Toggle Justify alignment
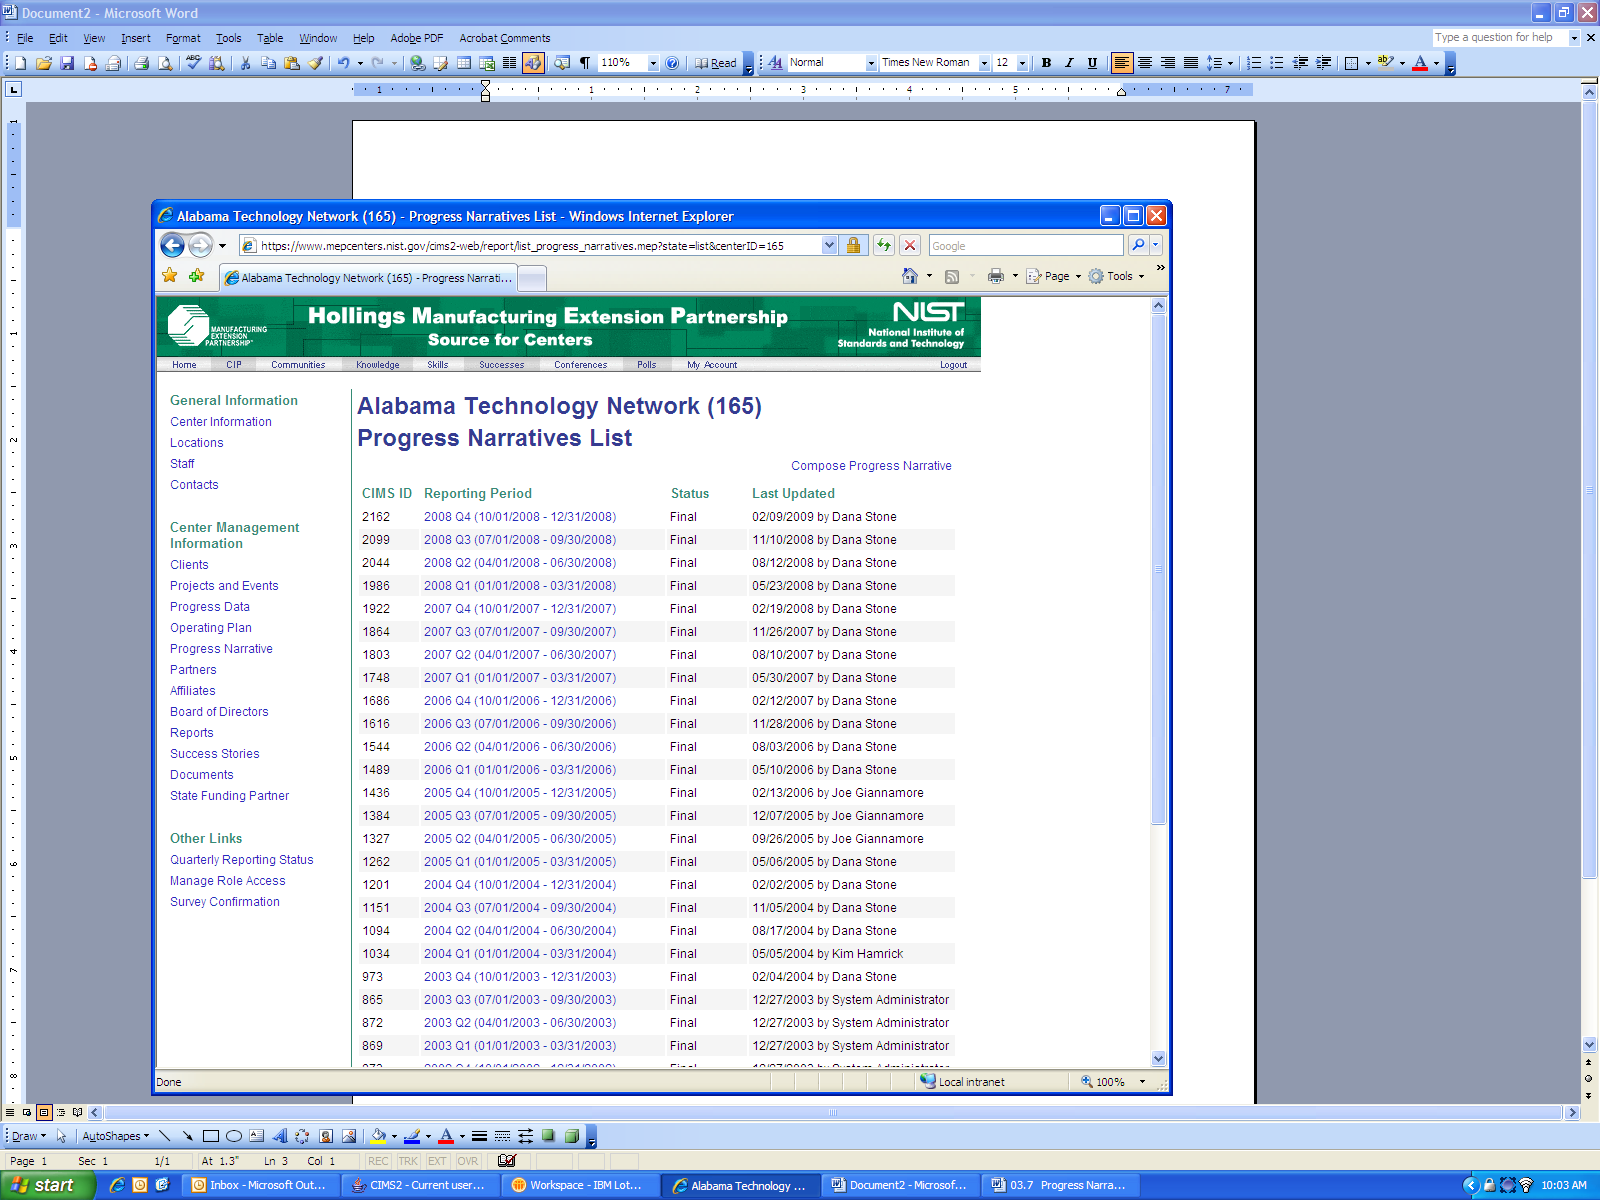This screenshot has height=1200, width=1600. coord(1191,63)
